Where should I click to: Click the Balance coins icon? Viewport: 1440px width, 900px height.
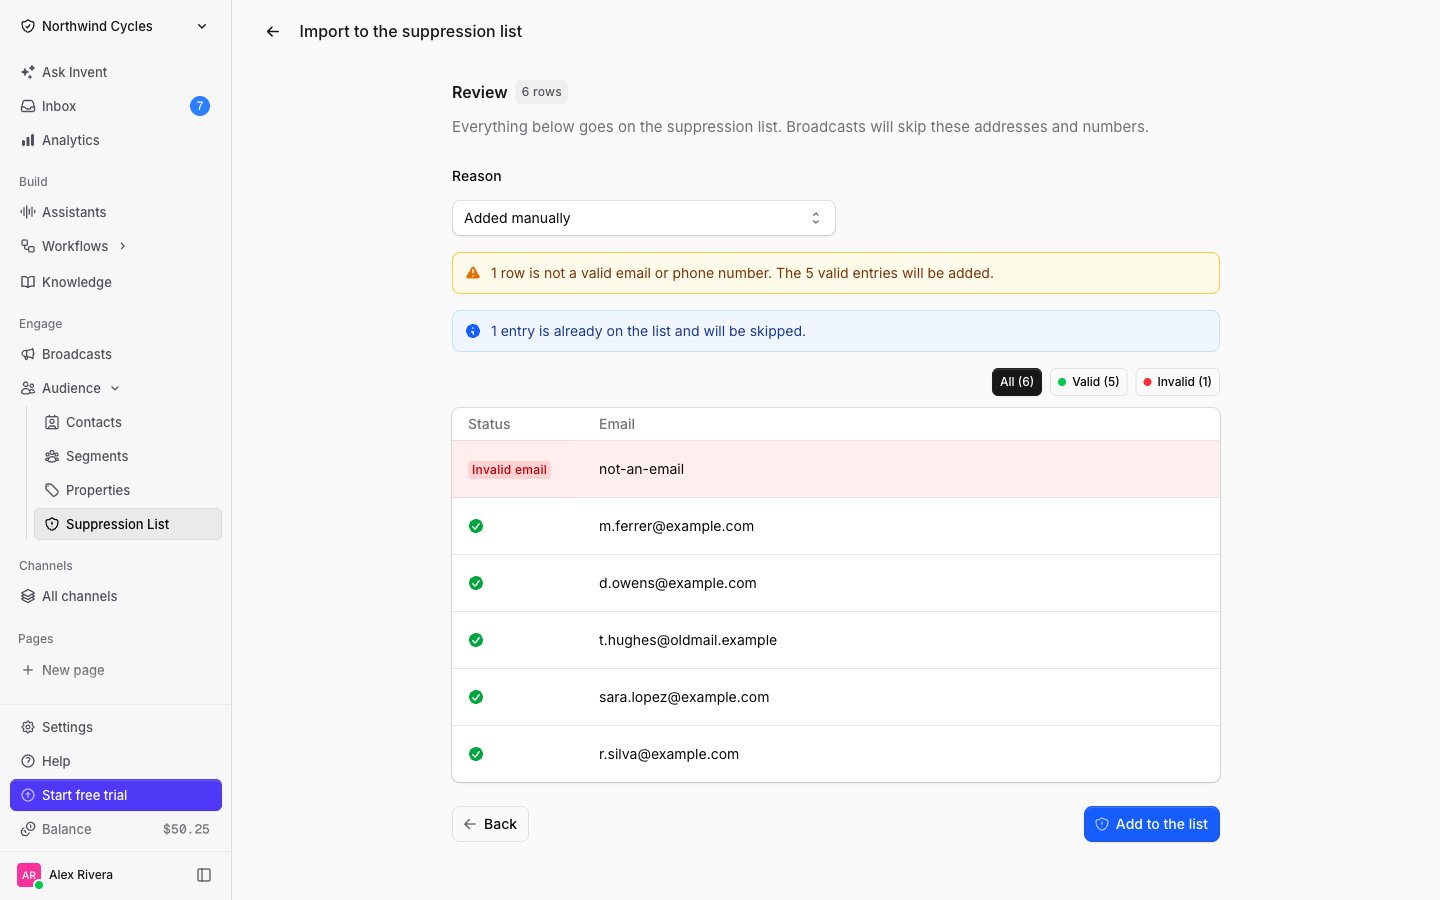point(28,829)
